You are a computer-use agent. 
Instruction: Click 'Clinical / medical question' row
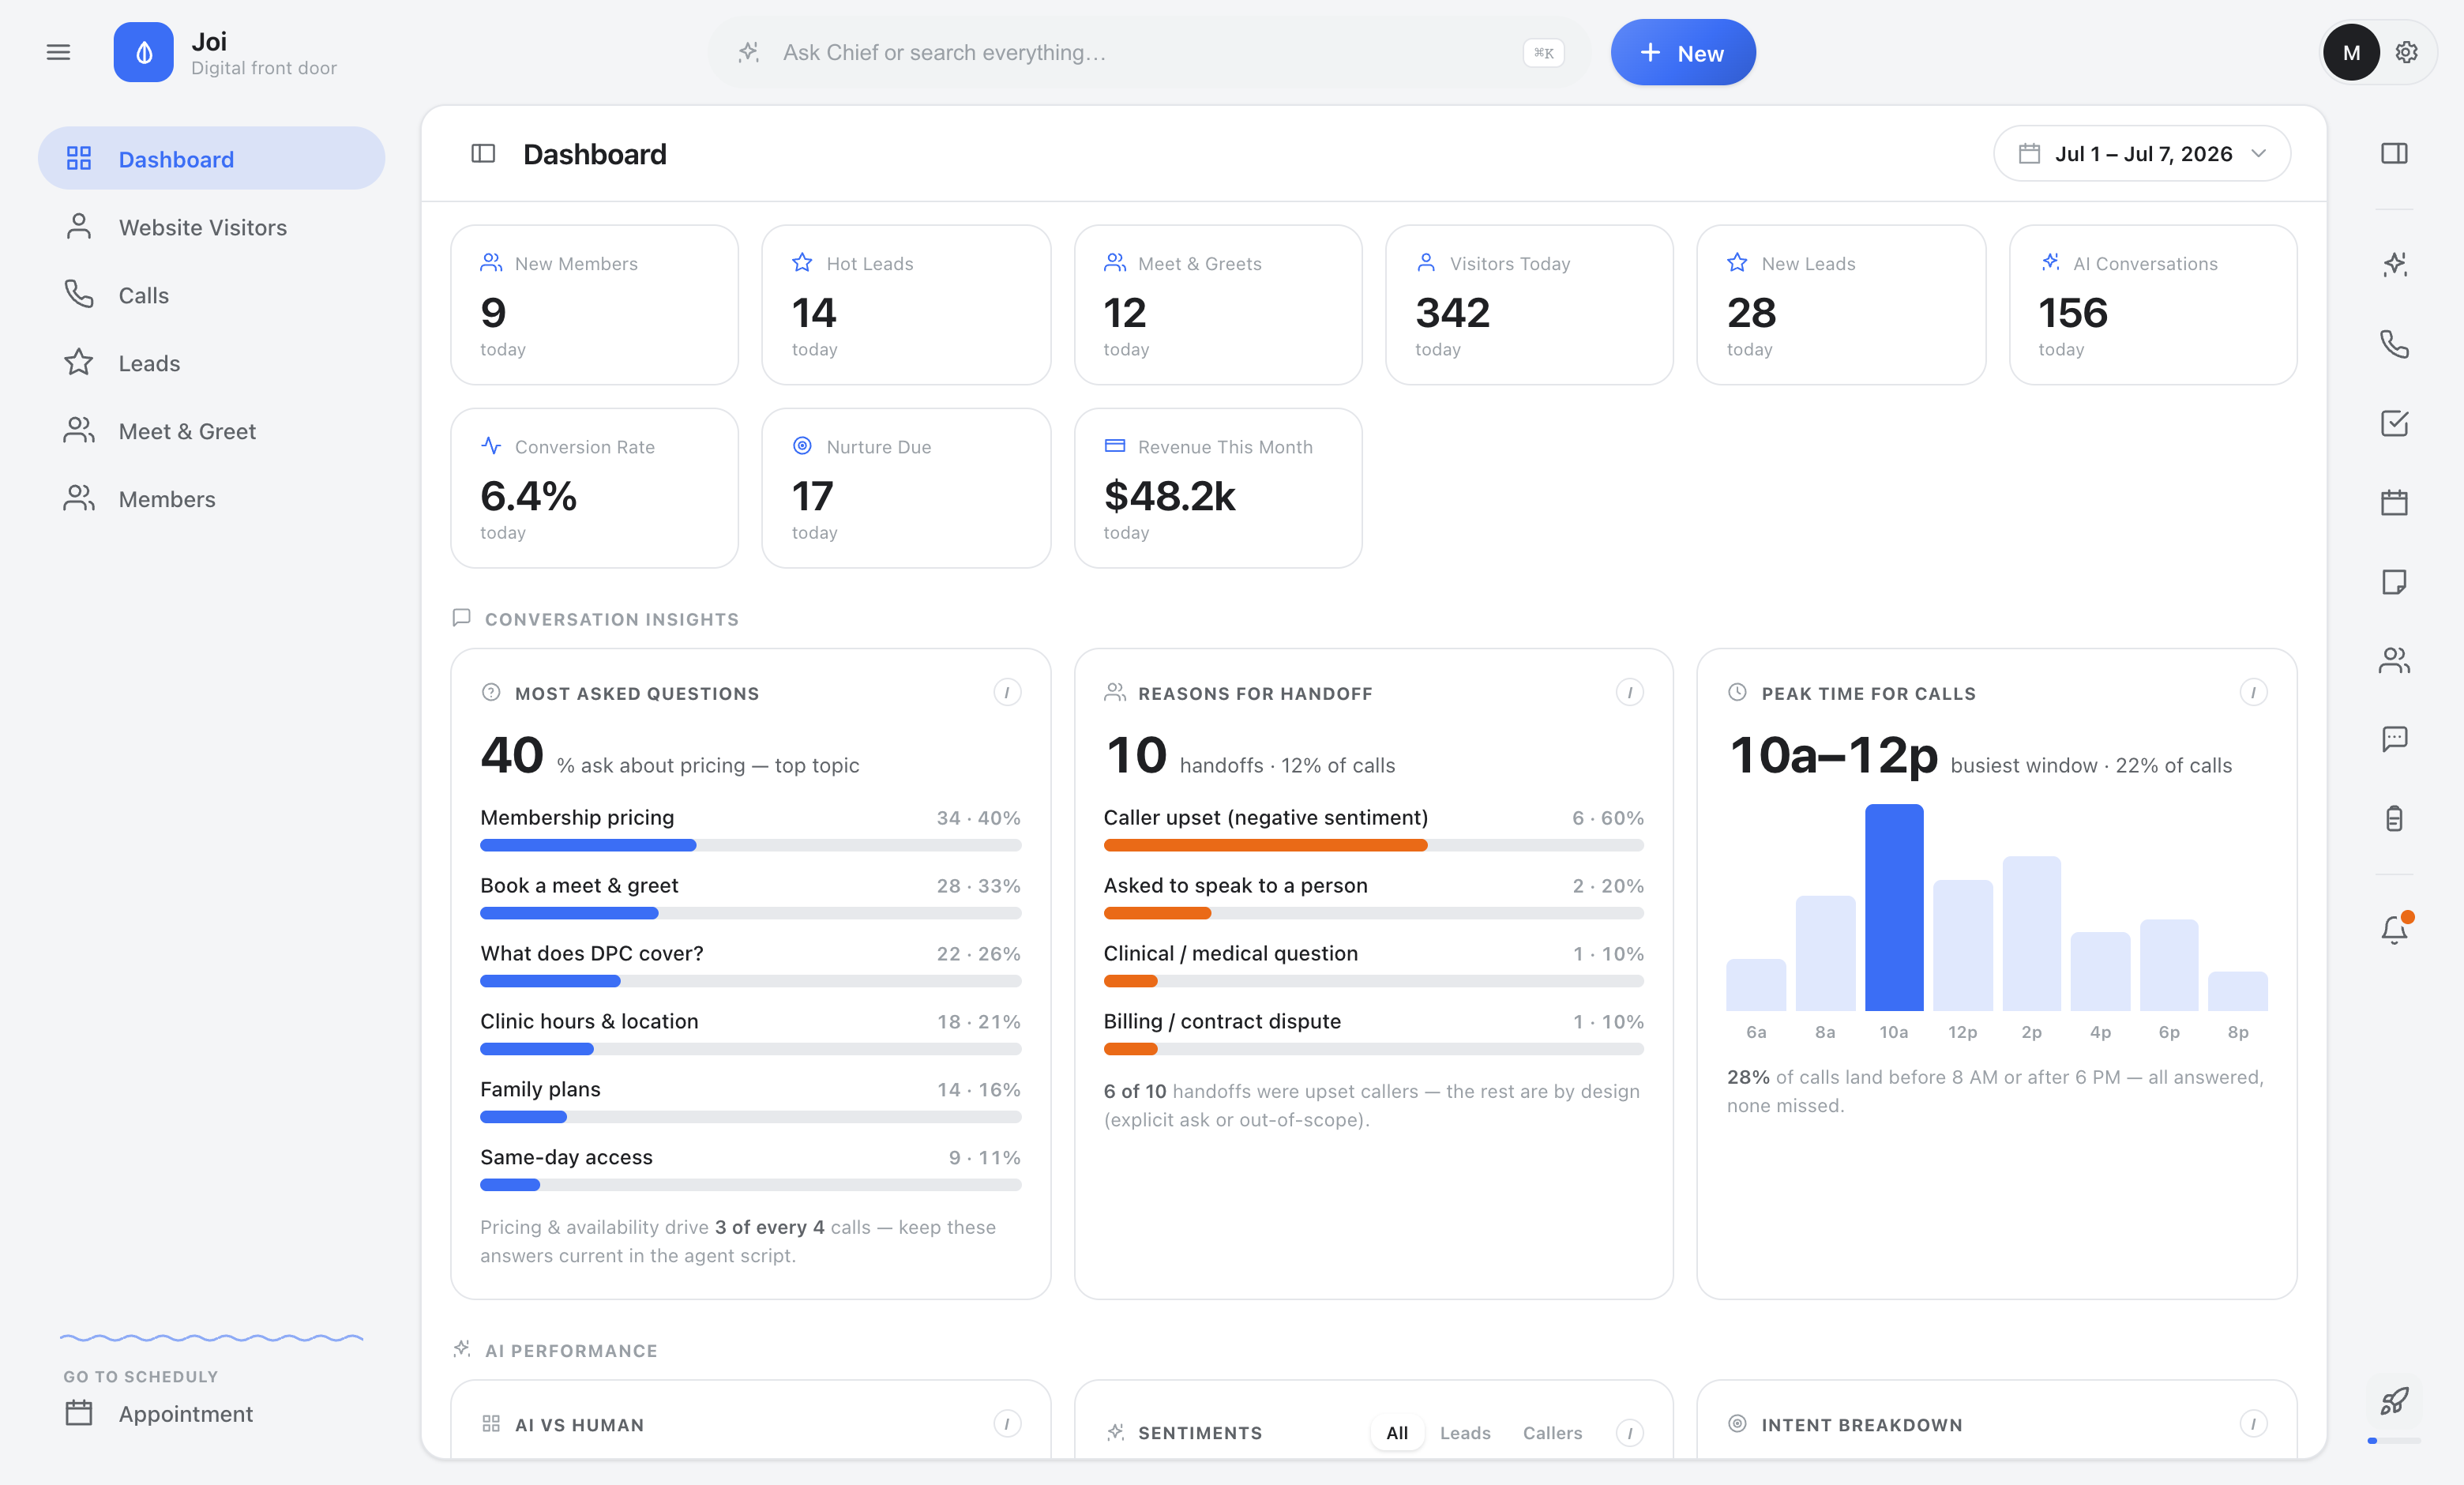[1373, 965]
